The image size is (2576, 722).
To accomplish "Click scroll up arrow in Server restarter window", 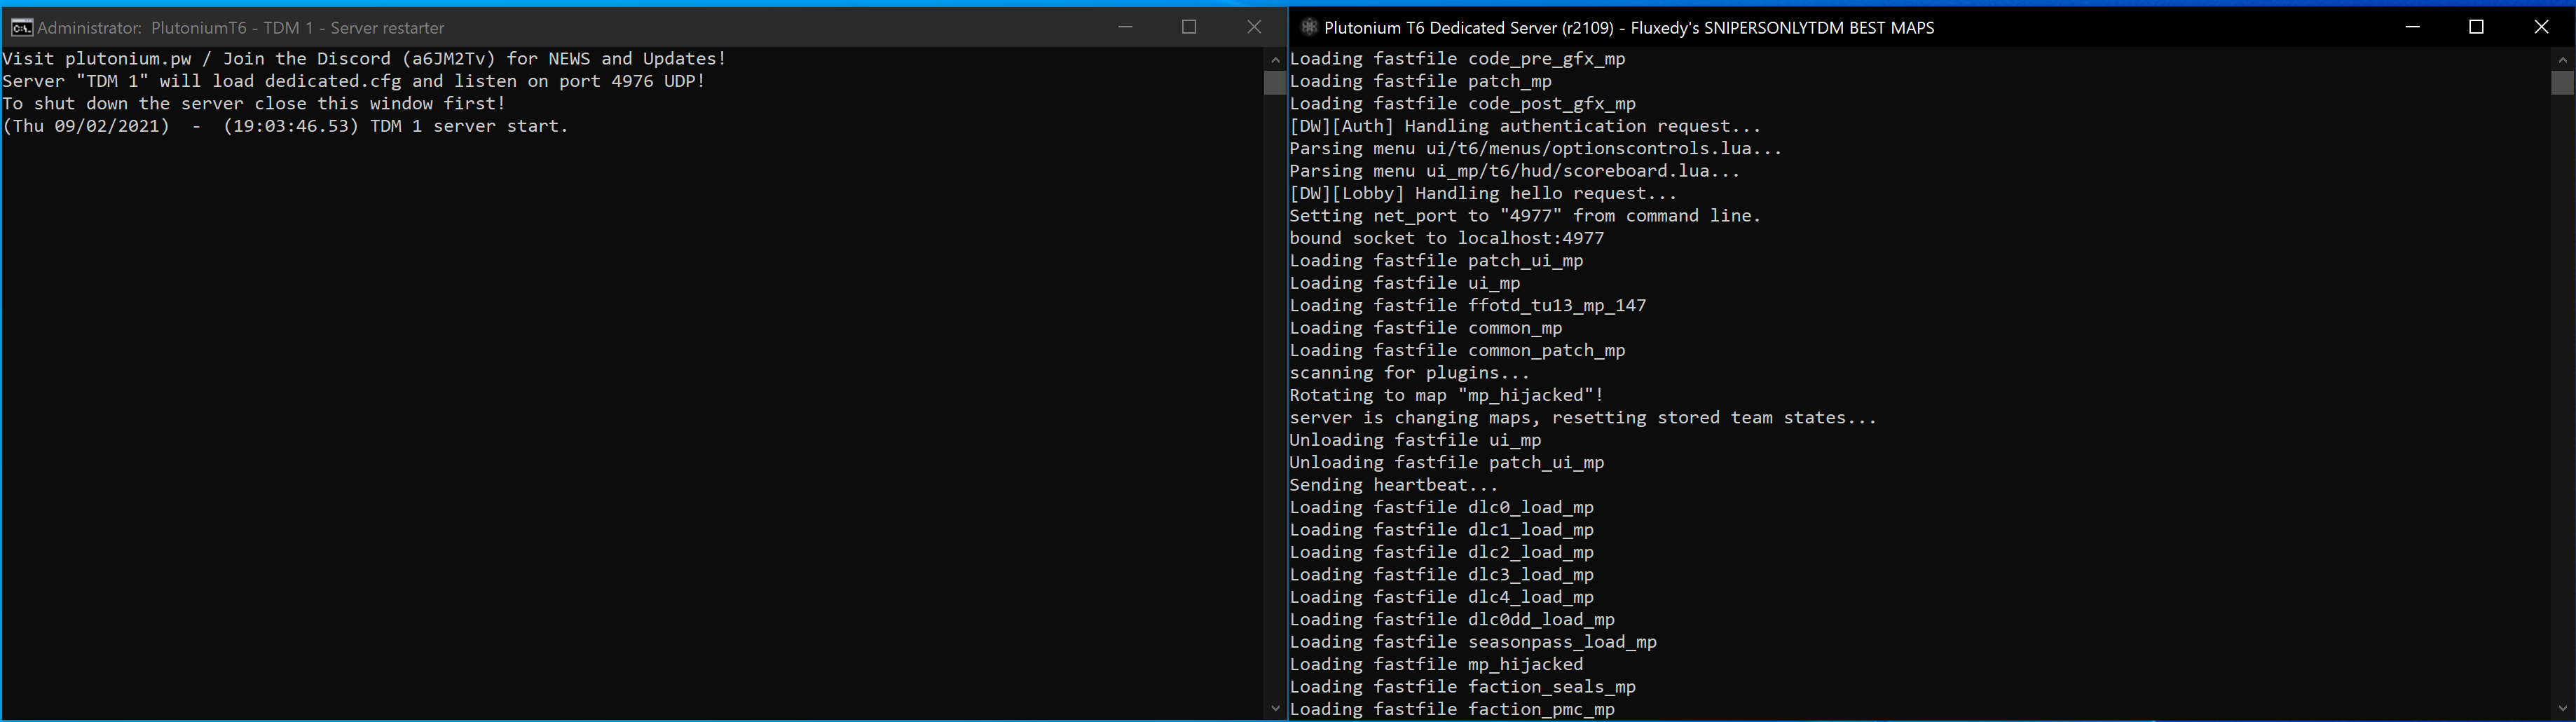I will tap(1275, 59).
